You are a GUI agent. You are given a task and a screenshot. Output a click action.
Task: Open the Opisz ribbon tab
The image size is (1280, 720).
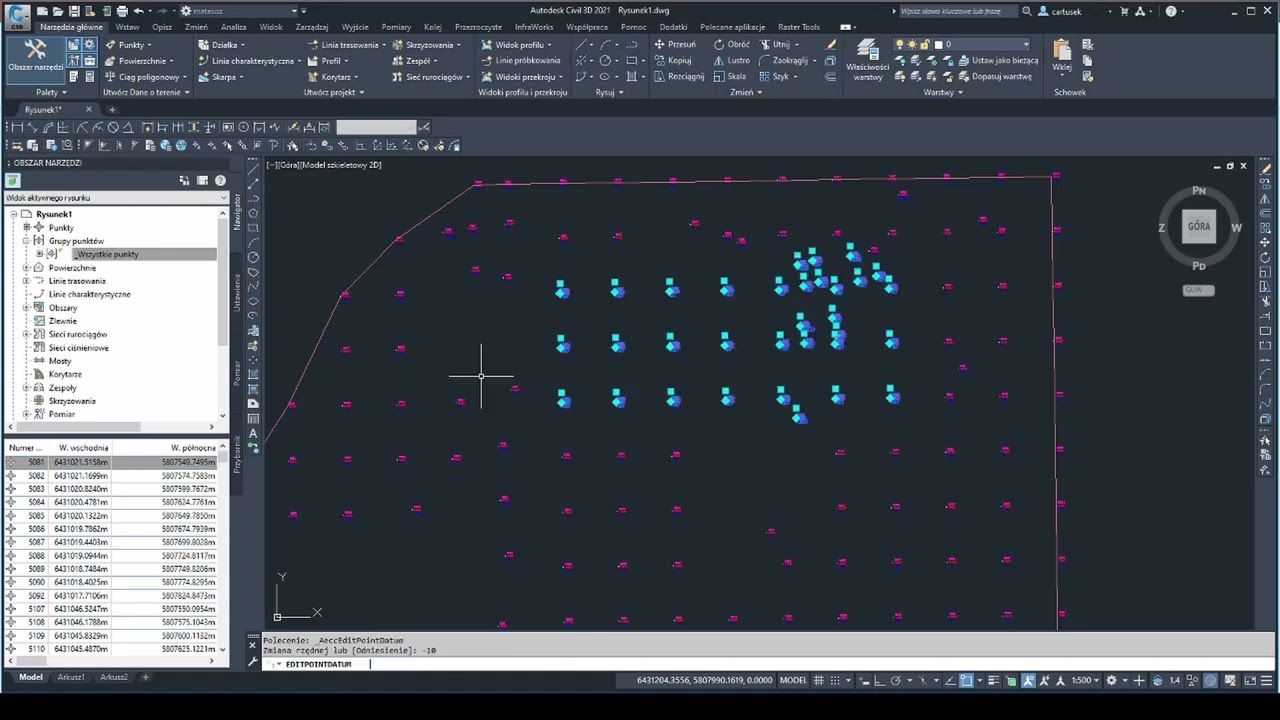162,27
